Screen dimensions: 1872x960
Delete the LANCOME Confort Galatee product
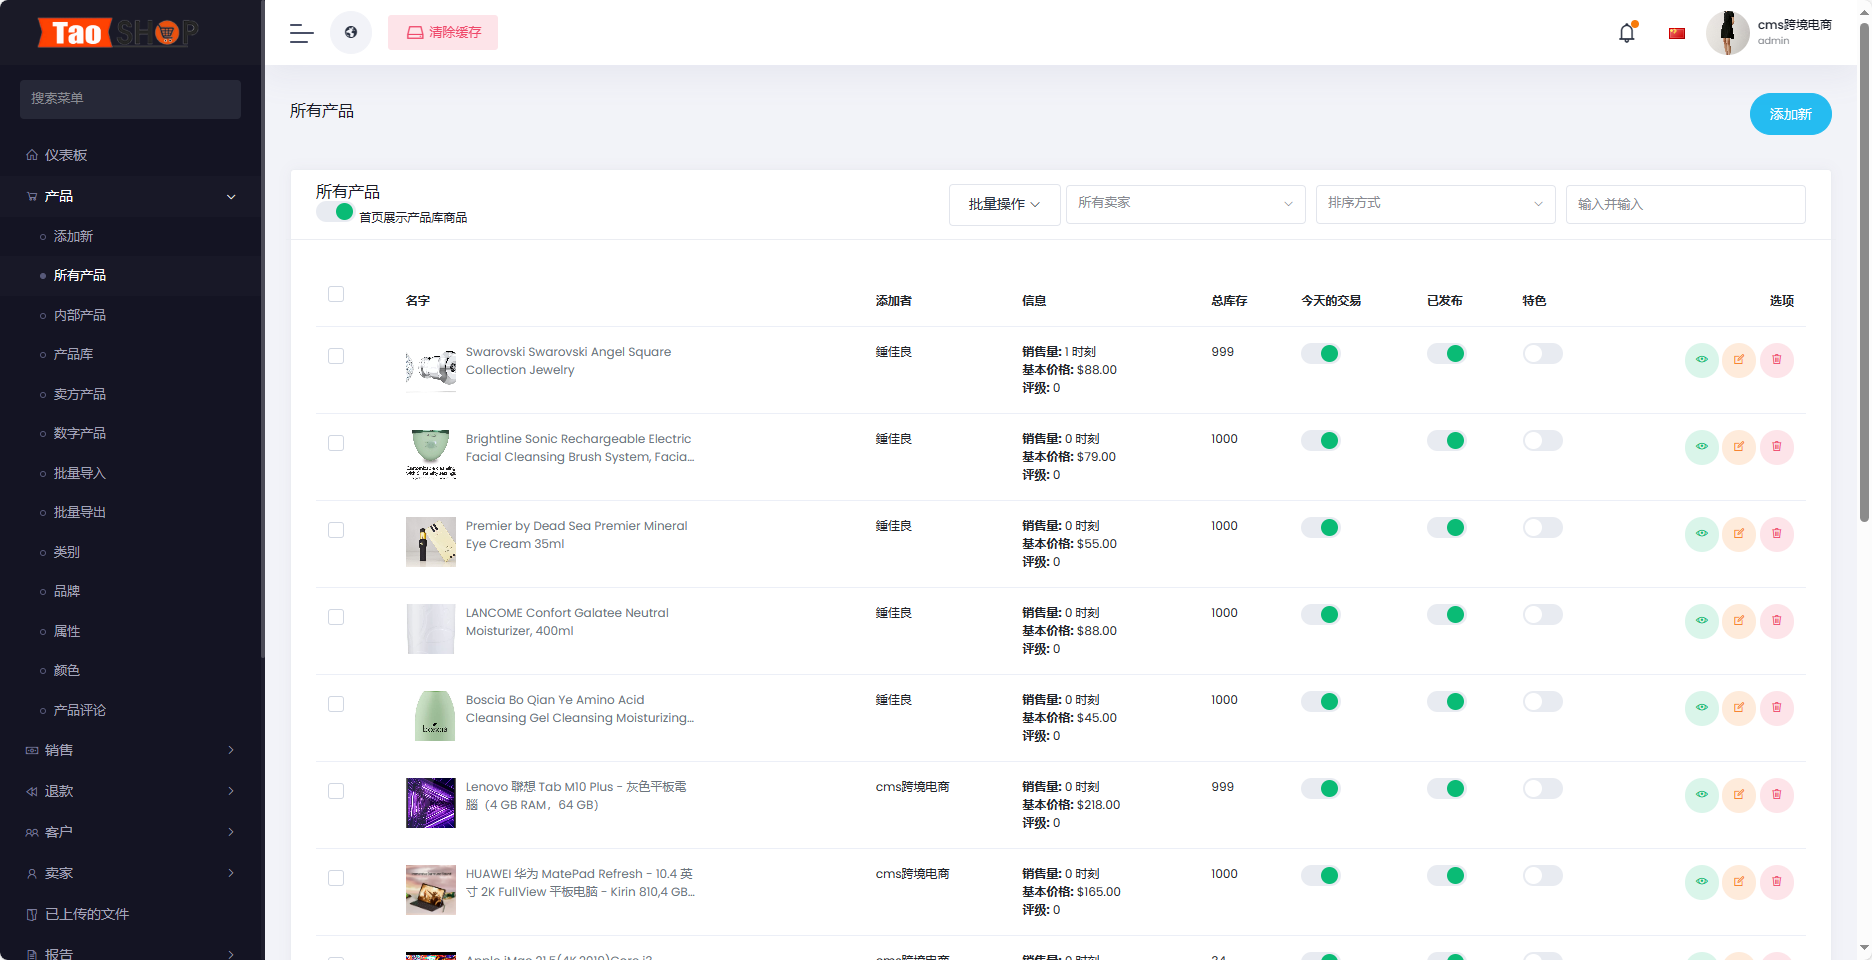[1777, 621]
